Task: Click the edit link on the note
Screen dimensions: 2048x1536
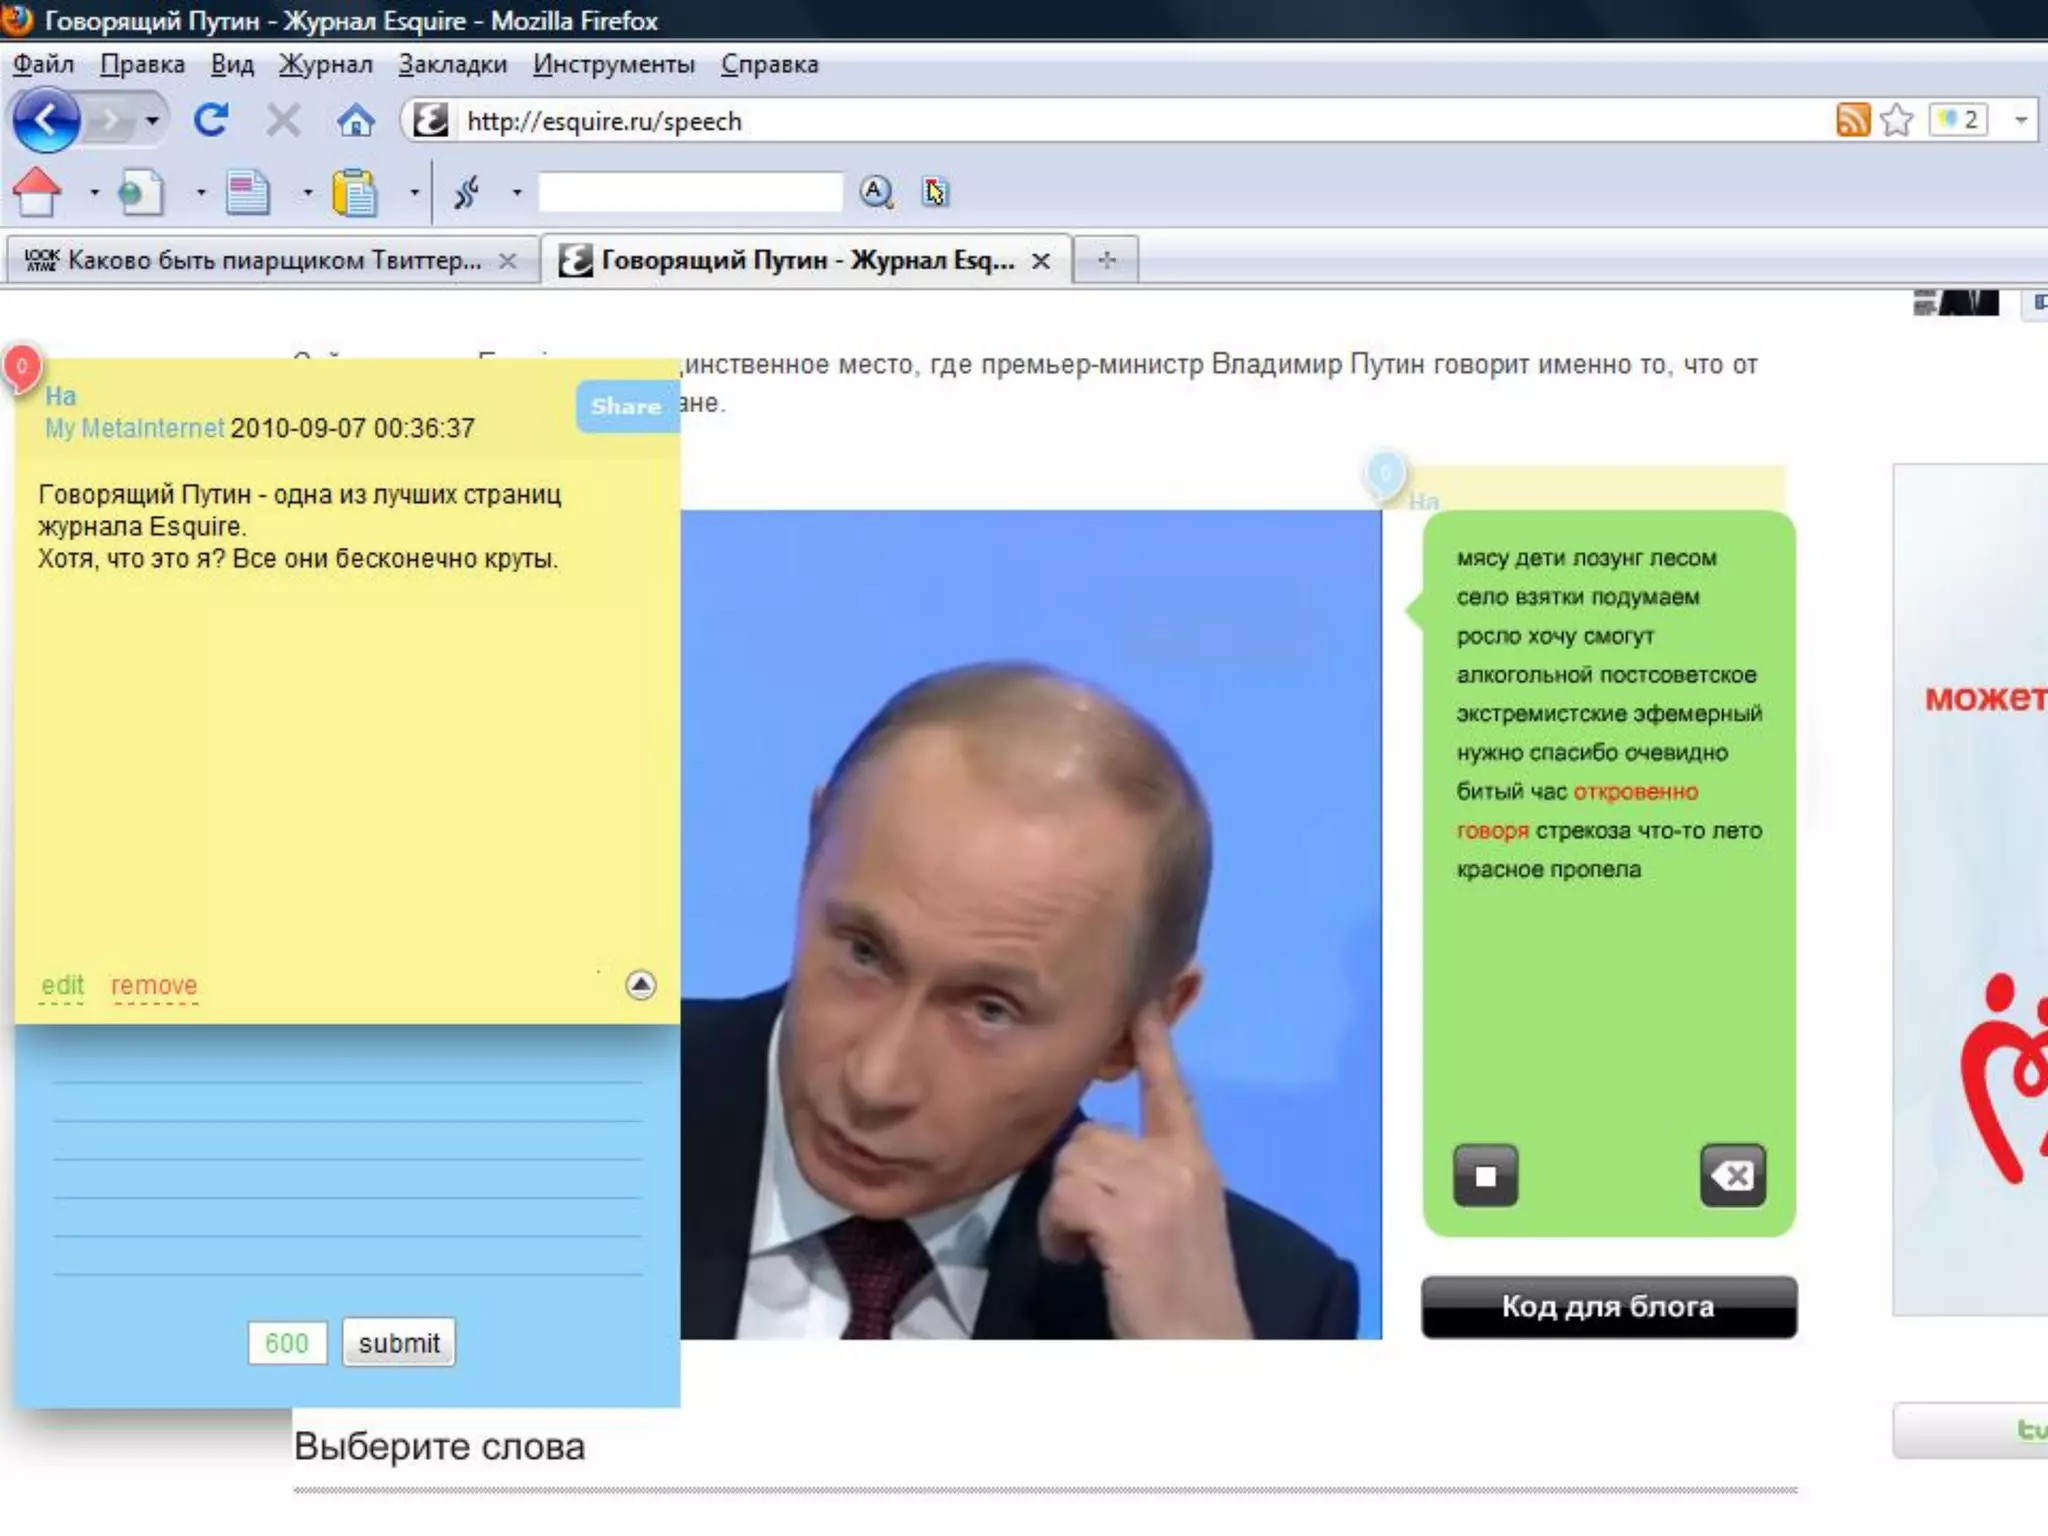Action: point(62,985)
